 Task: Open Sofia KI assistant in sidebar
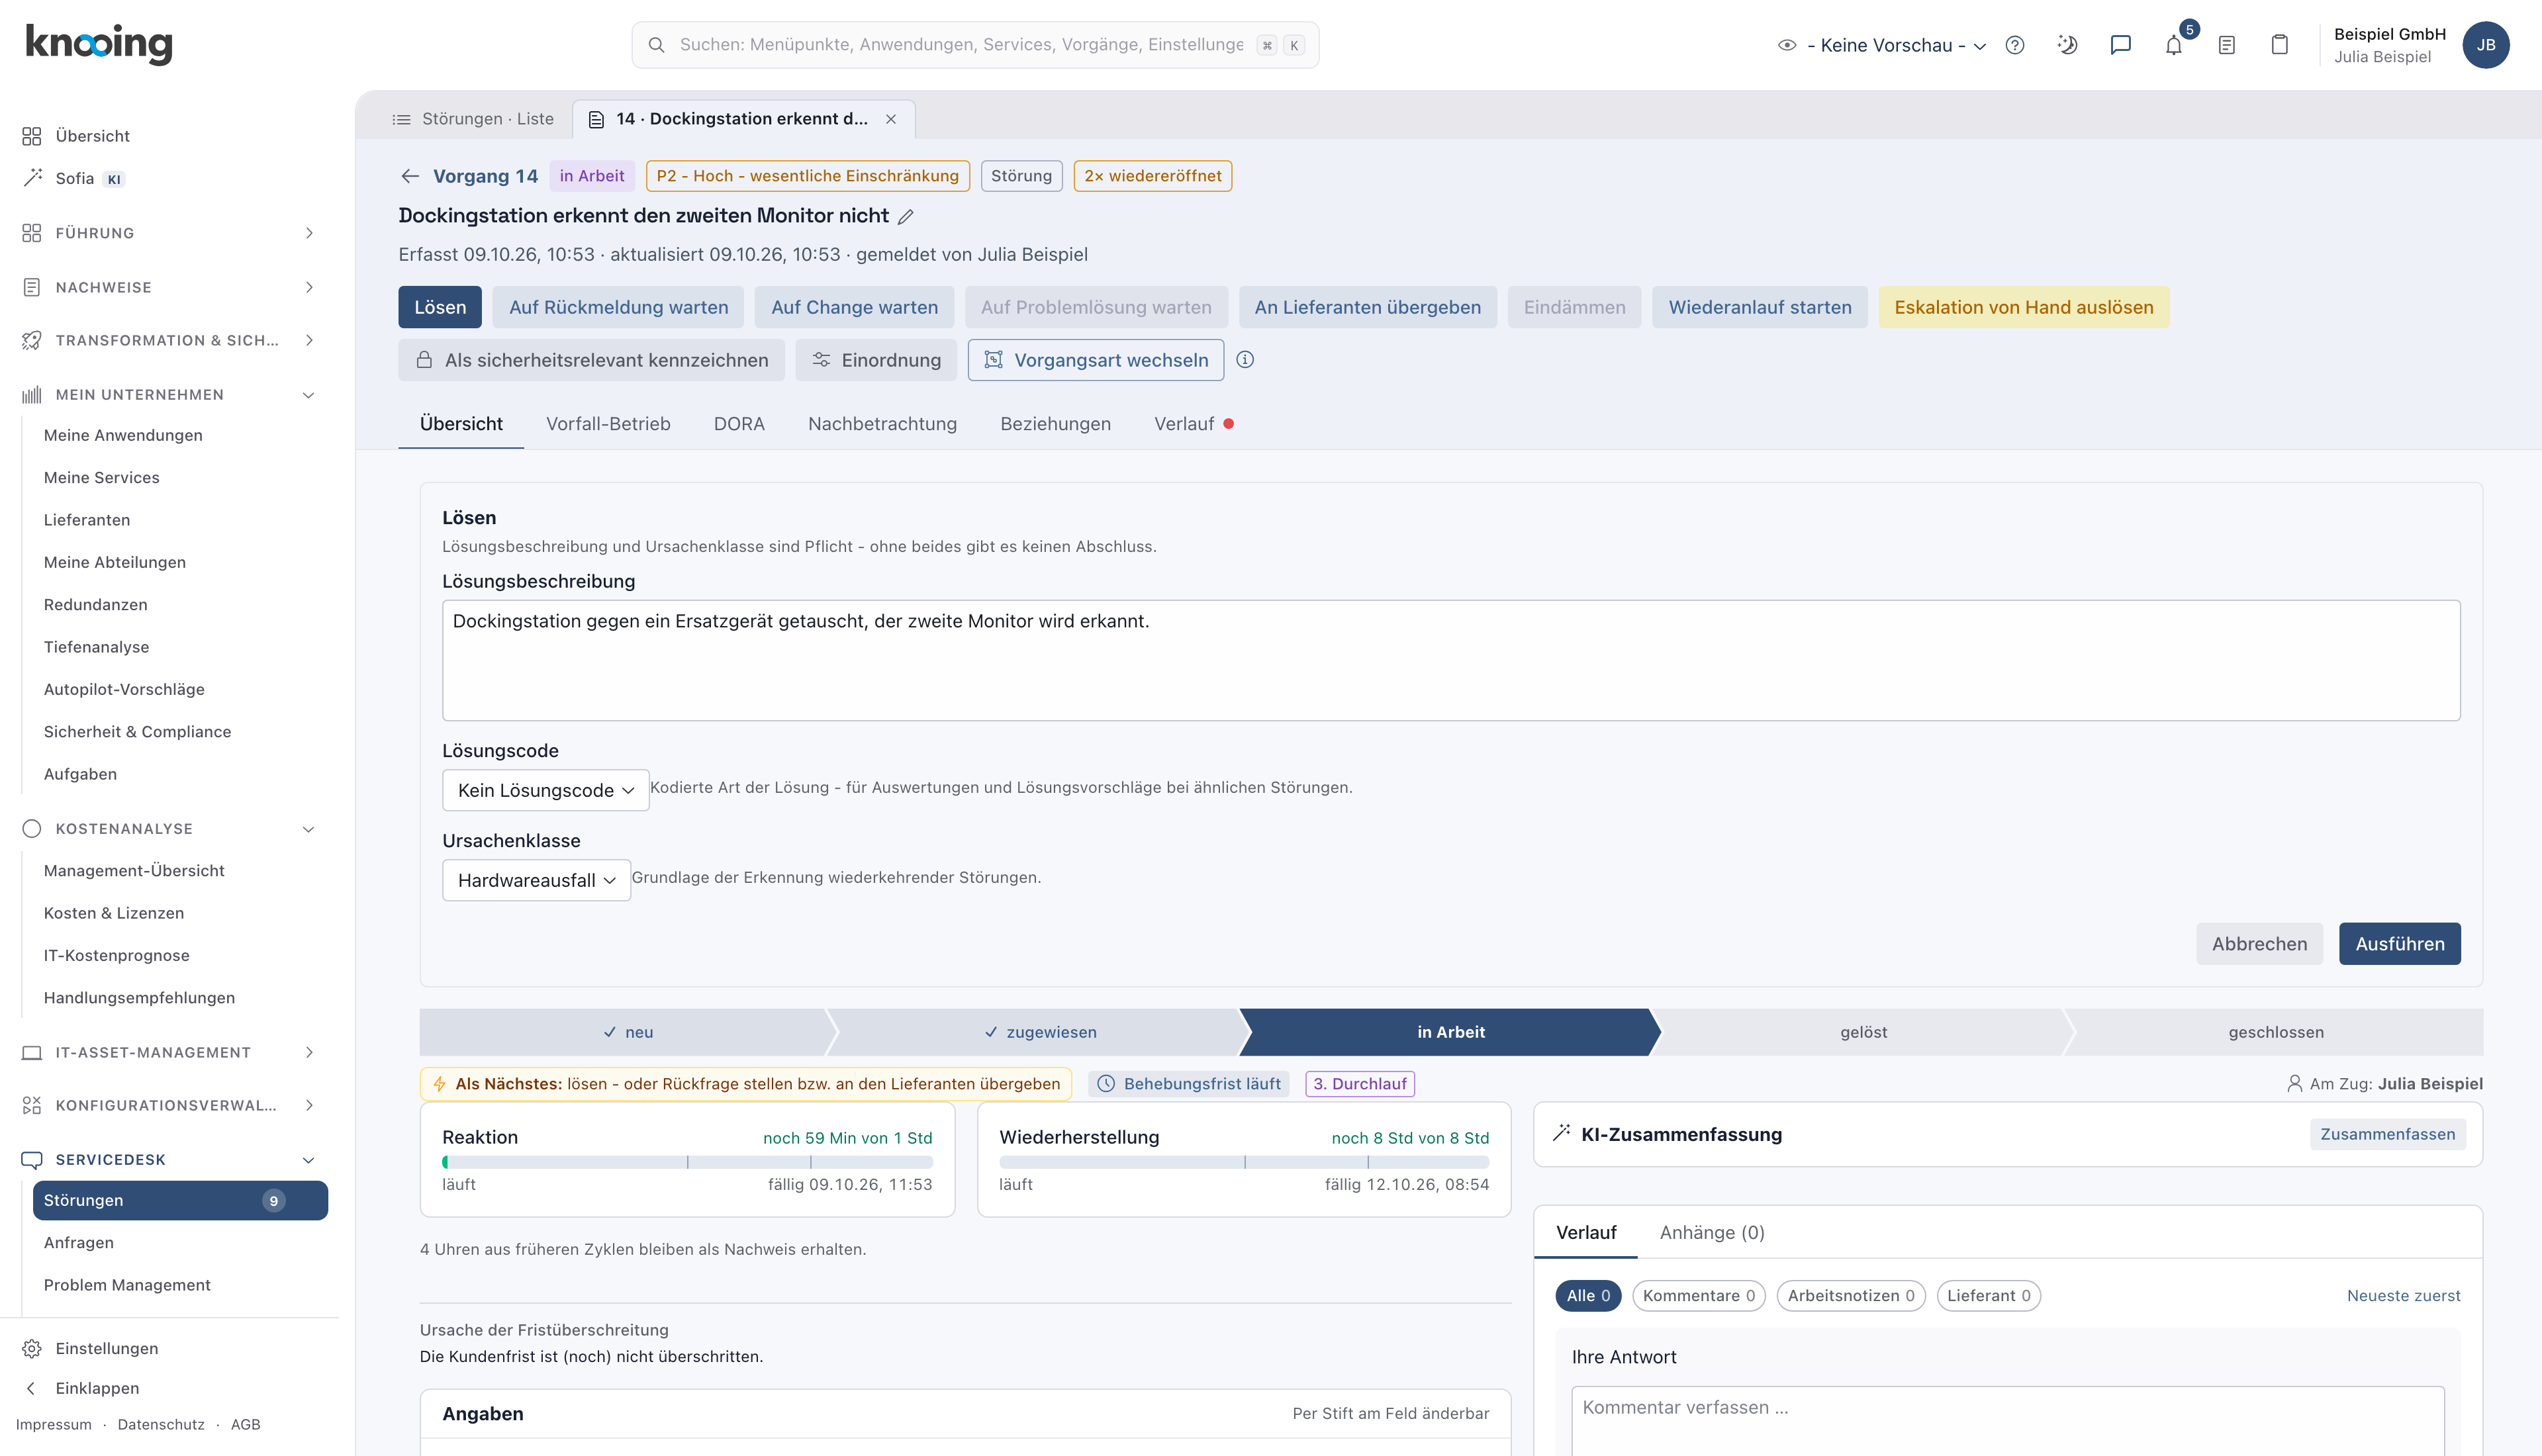(x=75, y=178)
